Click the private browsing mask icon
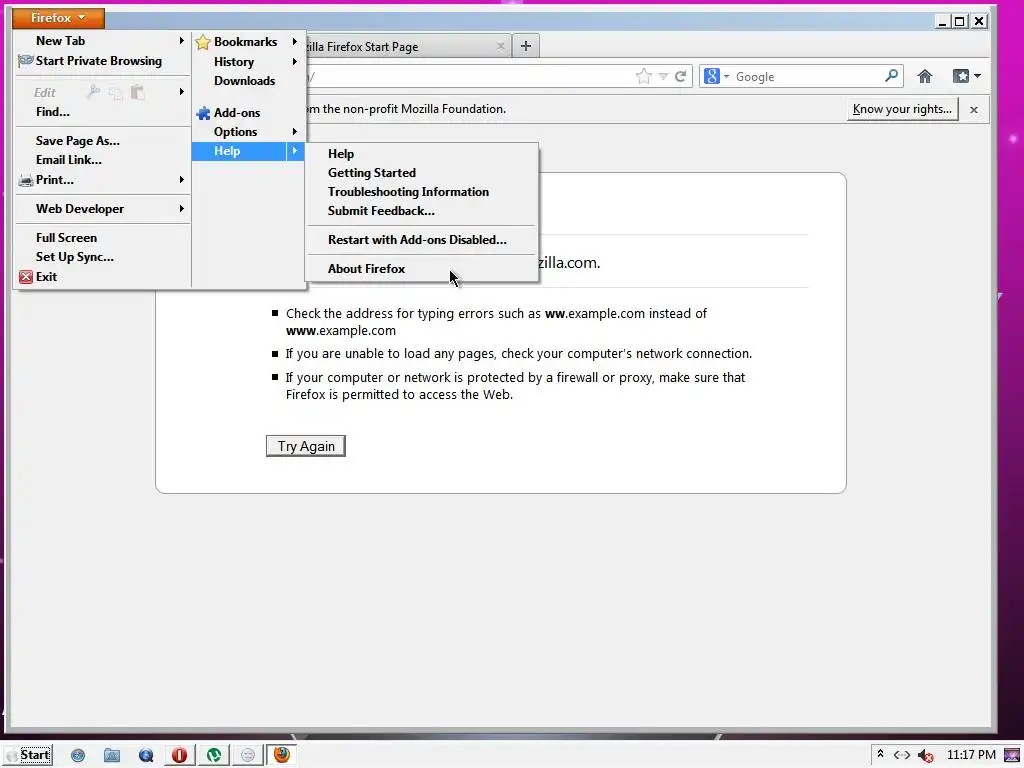This screenshot has height=768, width=1024. tap(25, 61)
